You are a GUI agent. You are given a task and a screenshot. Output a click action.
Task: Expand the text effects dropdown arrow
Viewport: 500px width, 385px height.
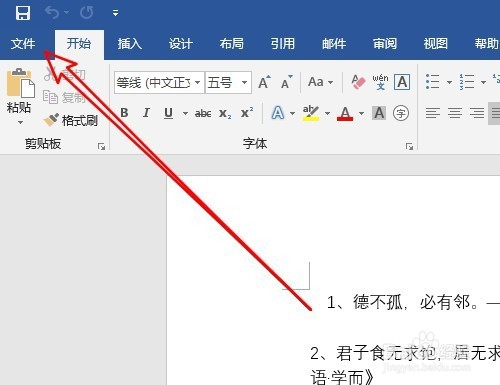point(292,113)
